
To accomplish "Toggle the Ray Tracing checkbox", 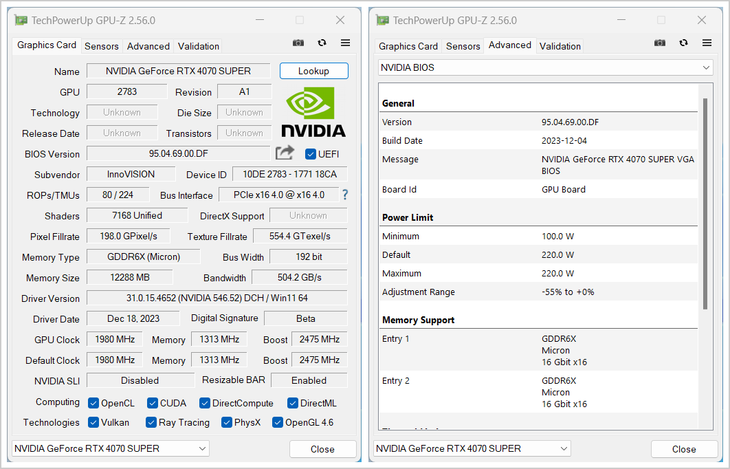I will [151, 422].
